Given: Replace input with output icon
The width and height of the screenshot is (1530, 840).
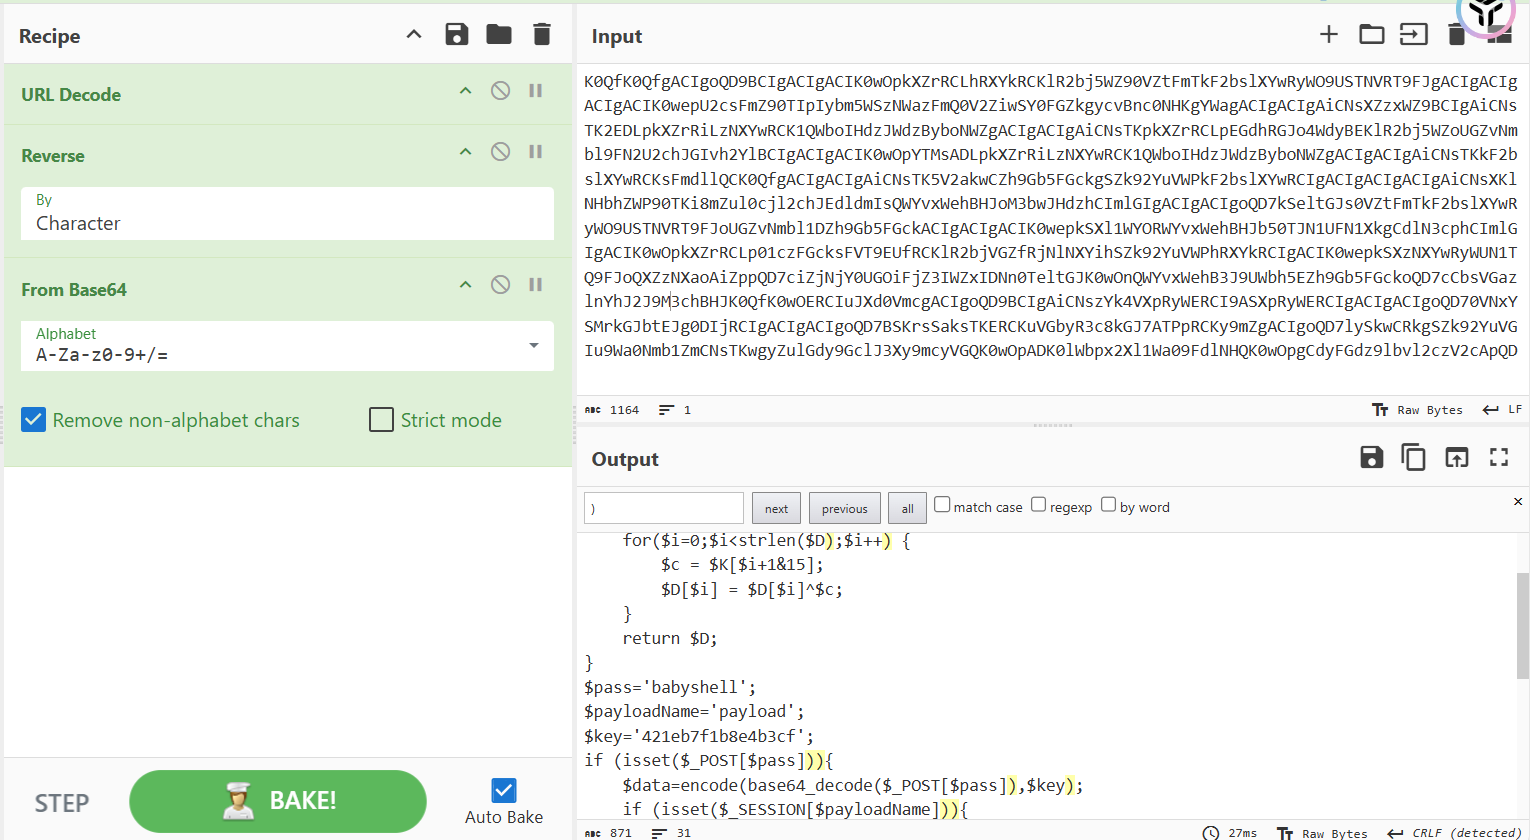Looking at the screenshot, I should click(1457, 458).
